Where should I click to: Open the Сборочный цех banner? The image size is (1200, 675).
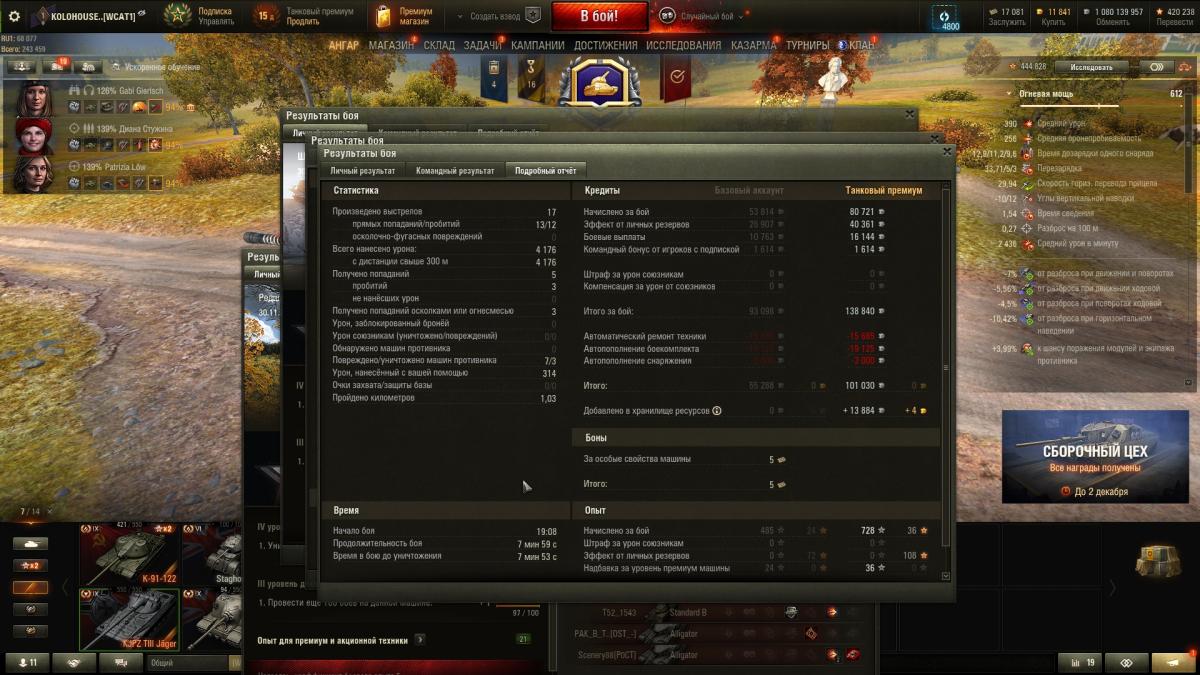[x=1094, y=456]
